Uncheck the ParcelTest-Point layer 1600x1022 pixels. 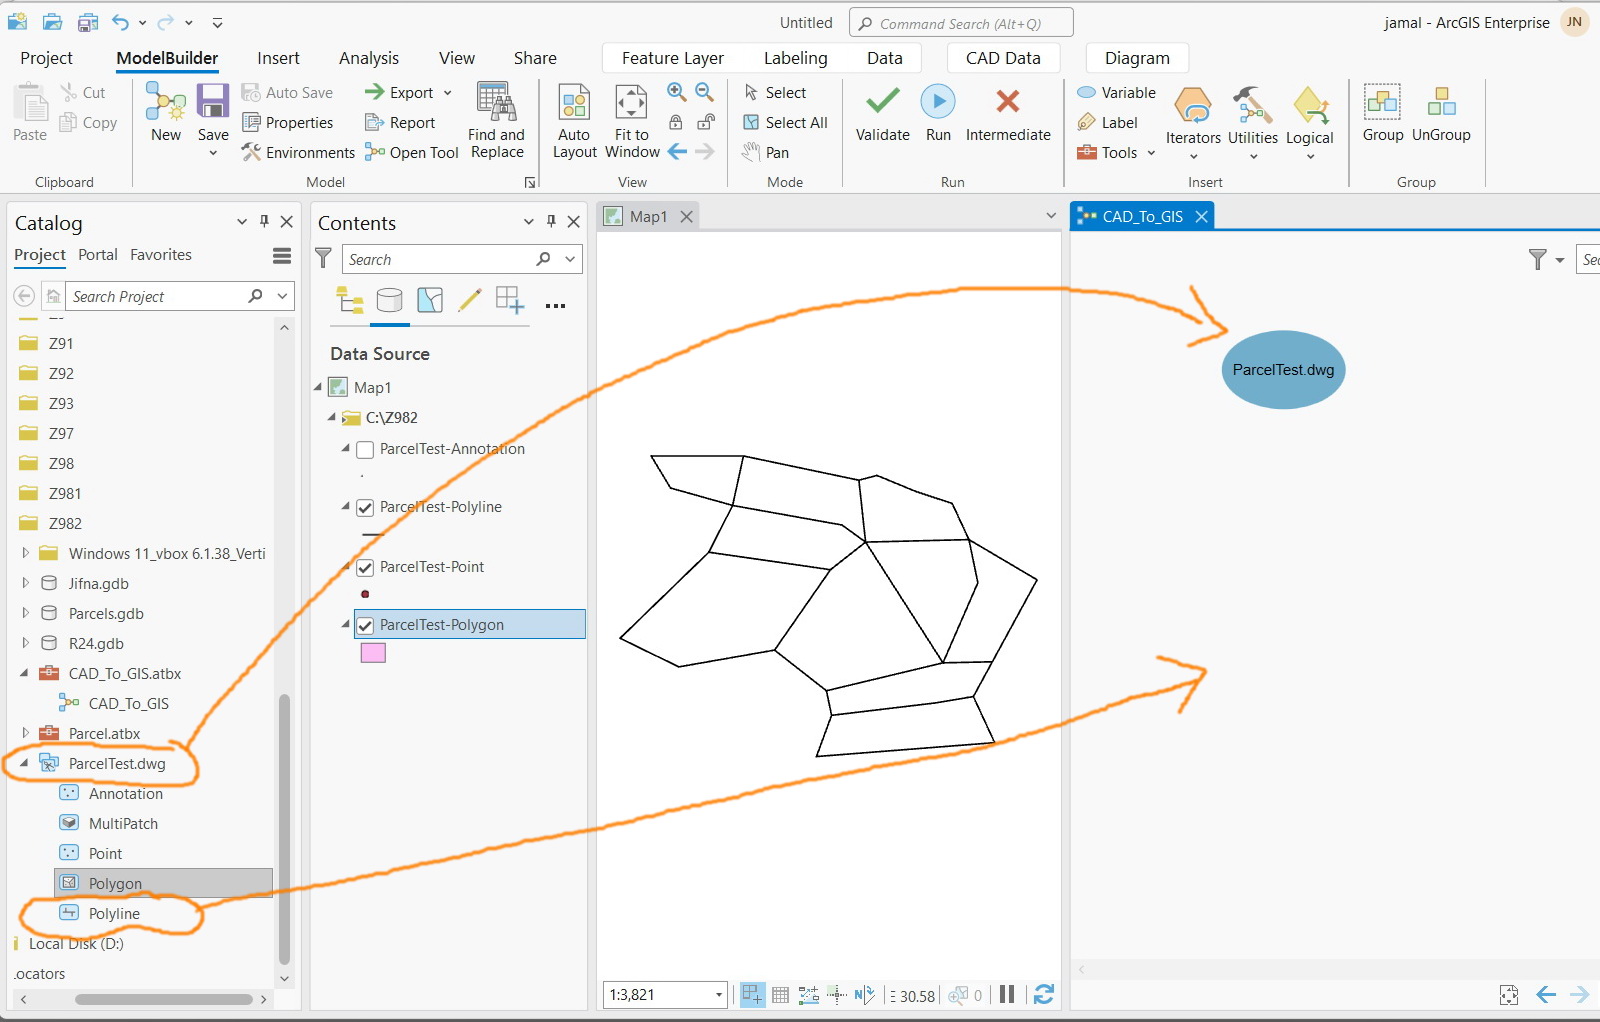365,567
